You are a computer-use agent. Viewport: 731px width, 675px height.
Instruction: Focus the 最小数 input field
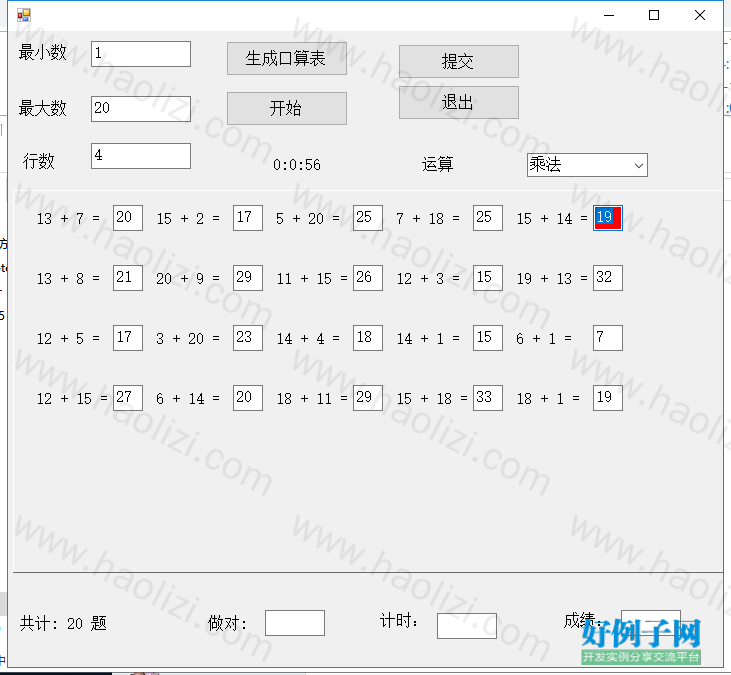141,54
